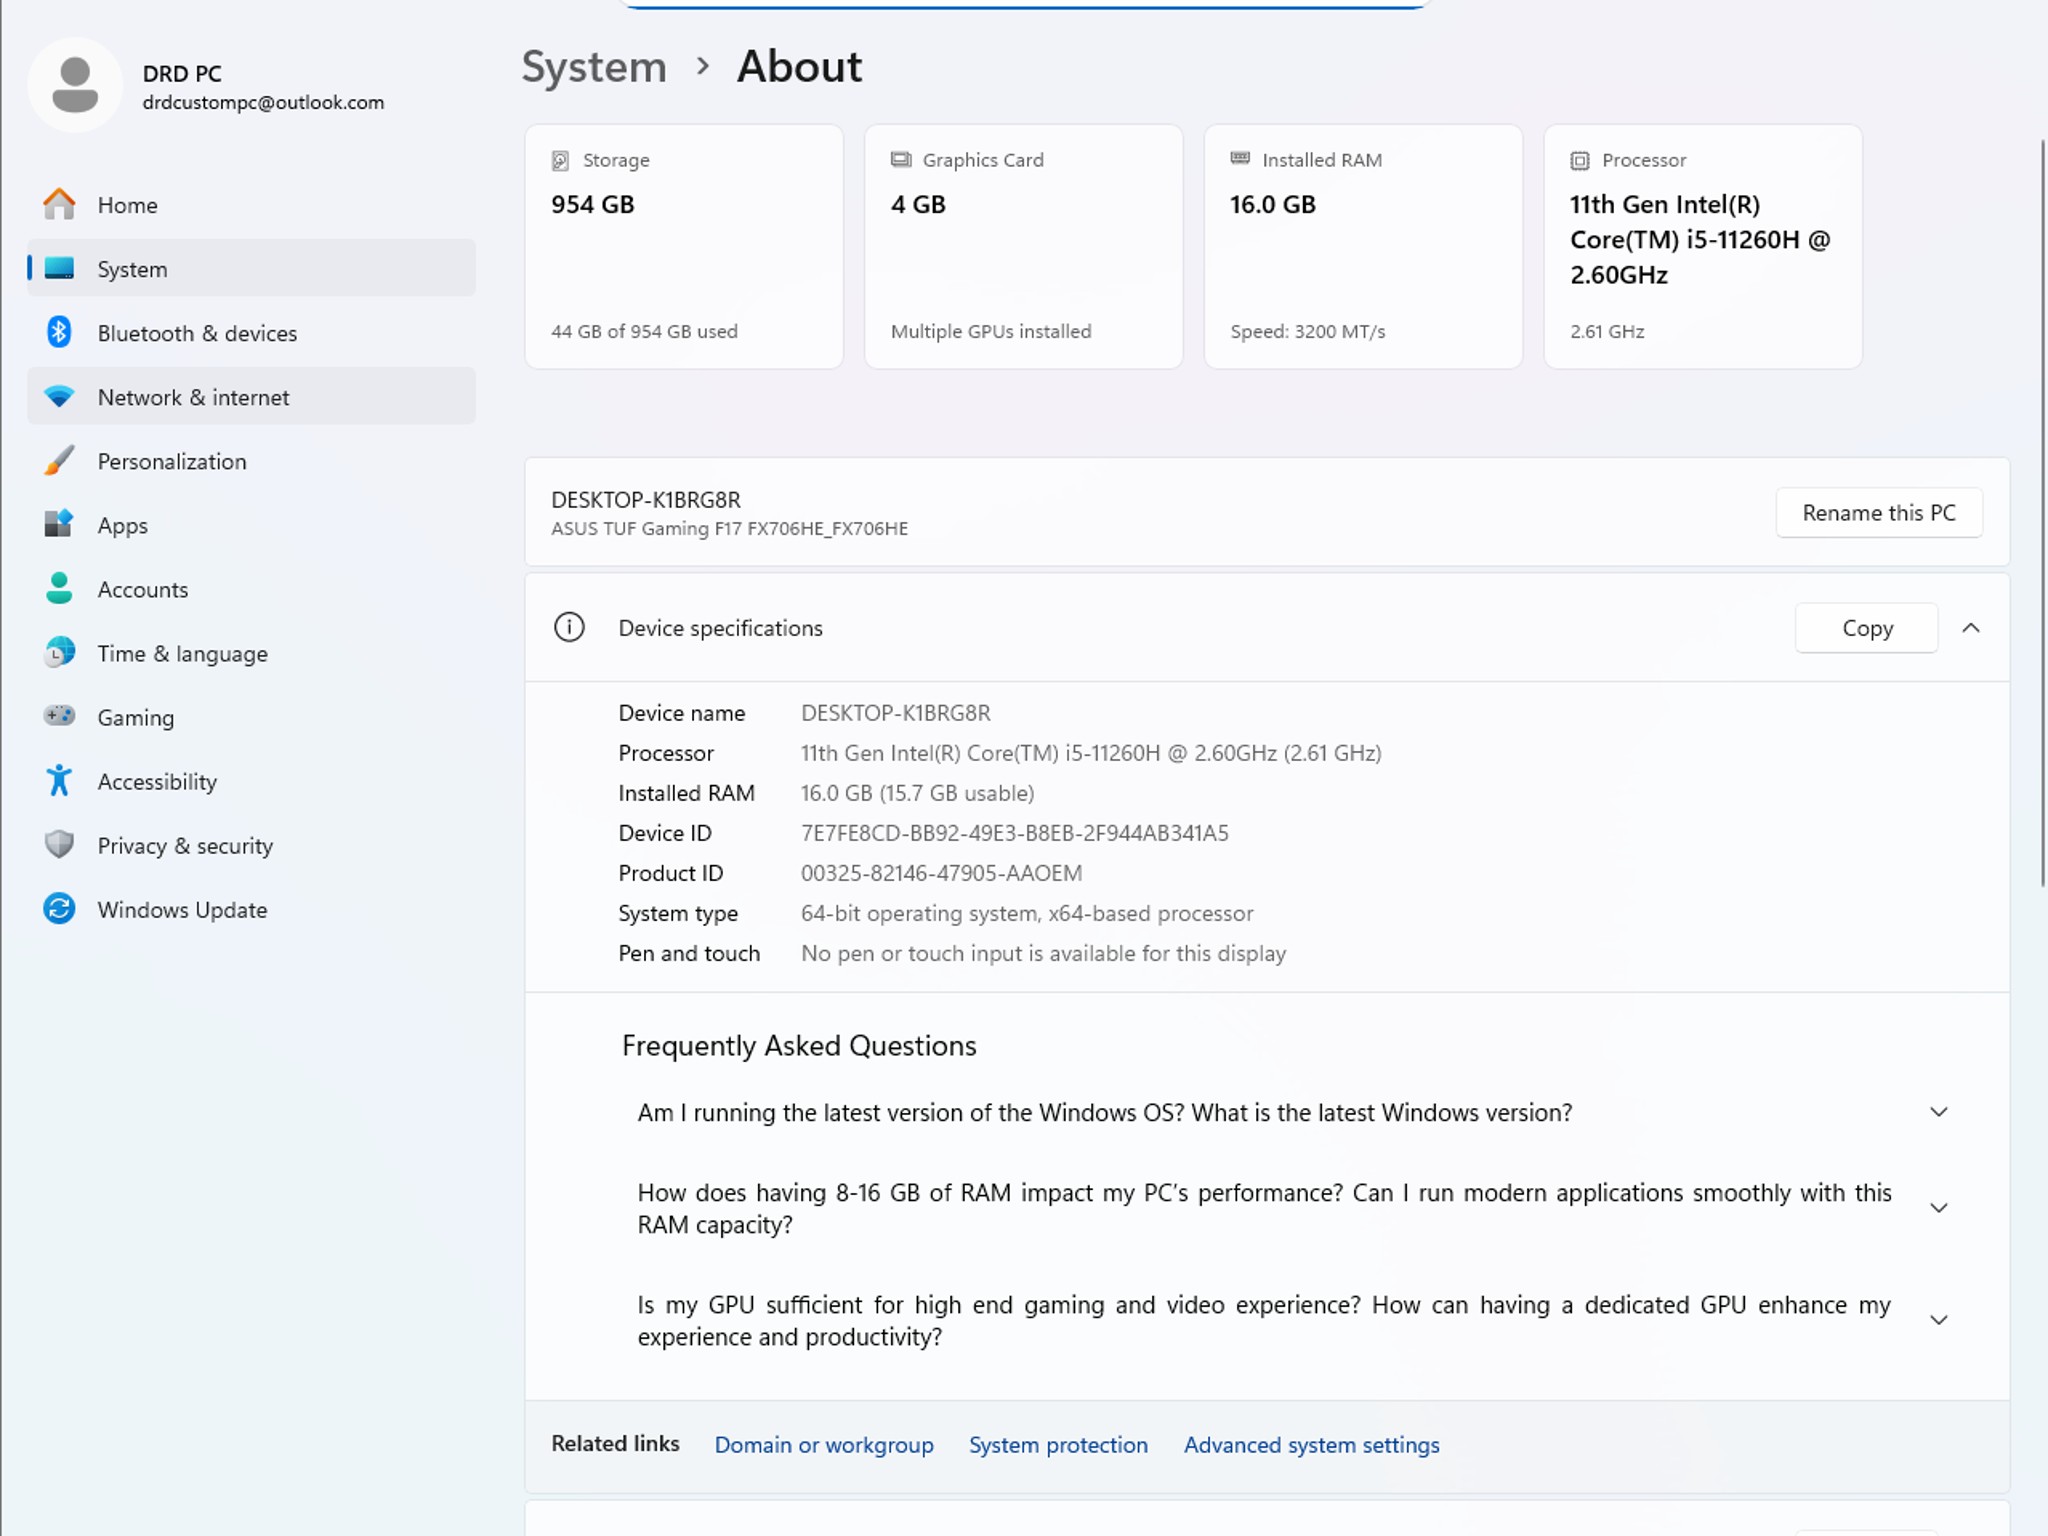This screenshot has width=2048, height=1536.
Task: Expand the latest Windows version FAQ
Action: point(1939,1112)
